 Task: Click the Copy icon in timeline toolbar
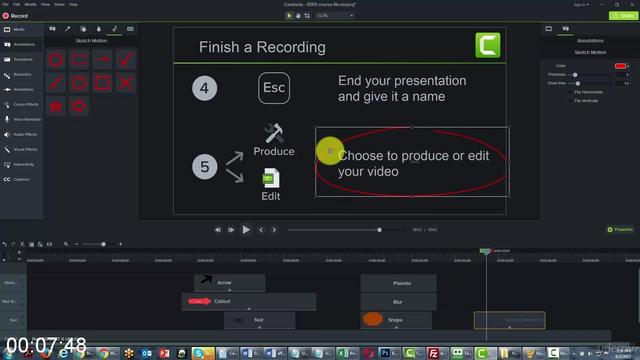click(x=31, y=244)
